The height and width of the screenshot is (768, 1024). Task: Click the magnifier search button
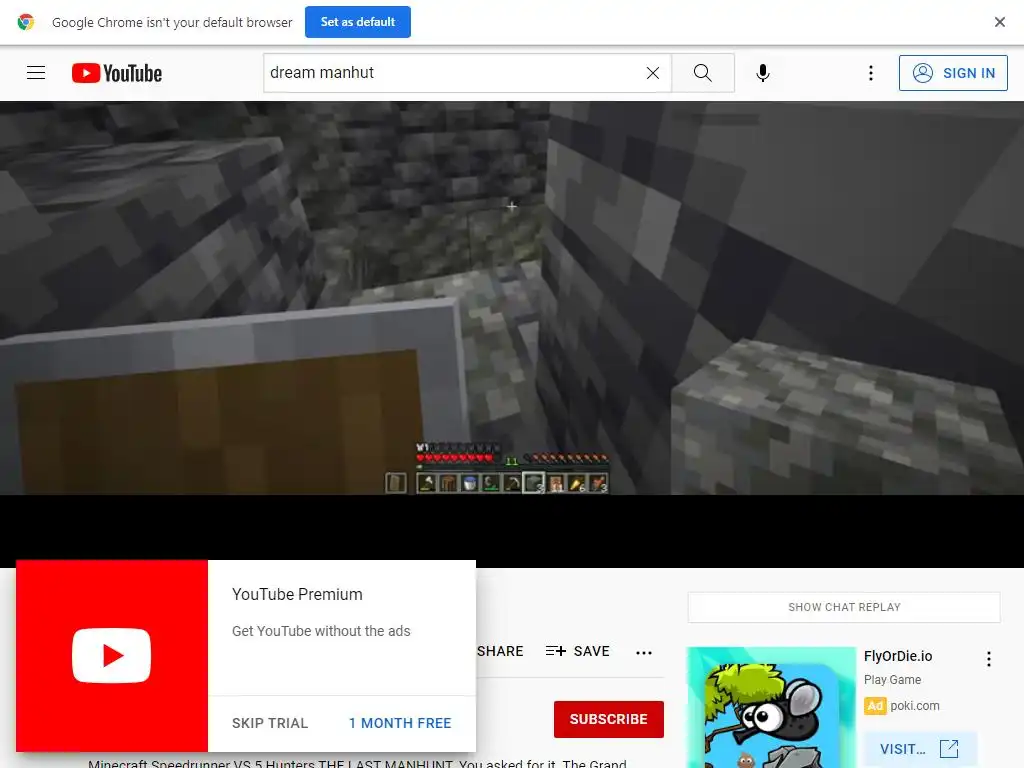[703, 73]
